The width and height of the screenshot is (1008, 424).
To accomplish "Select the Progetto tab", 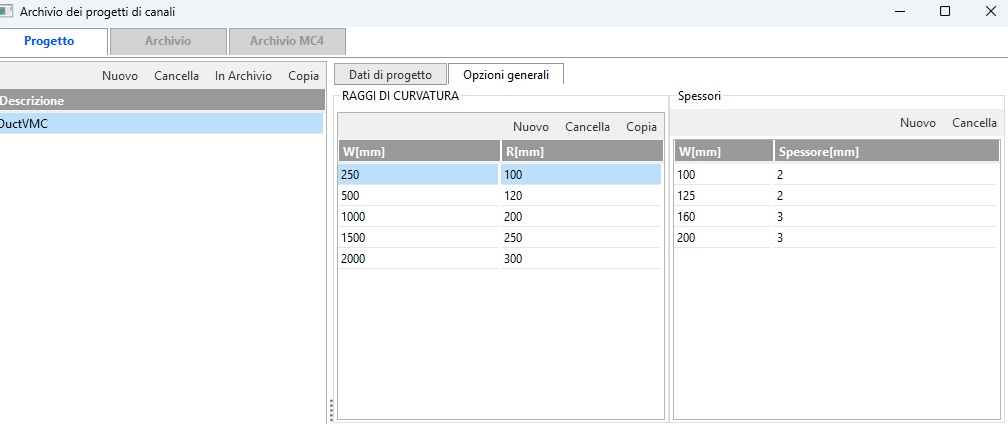I will point(49,41).
